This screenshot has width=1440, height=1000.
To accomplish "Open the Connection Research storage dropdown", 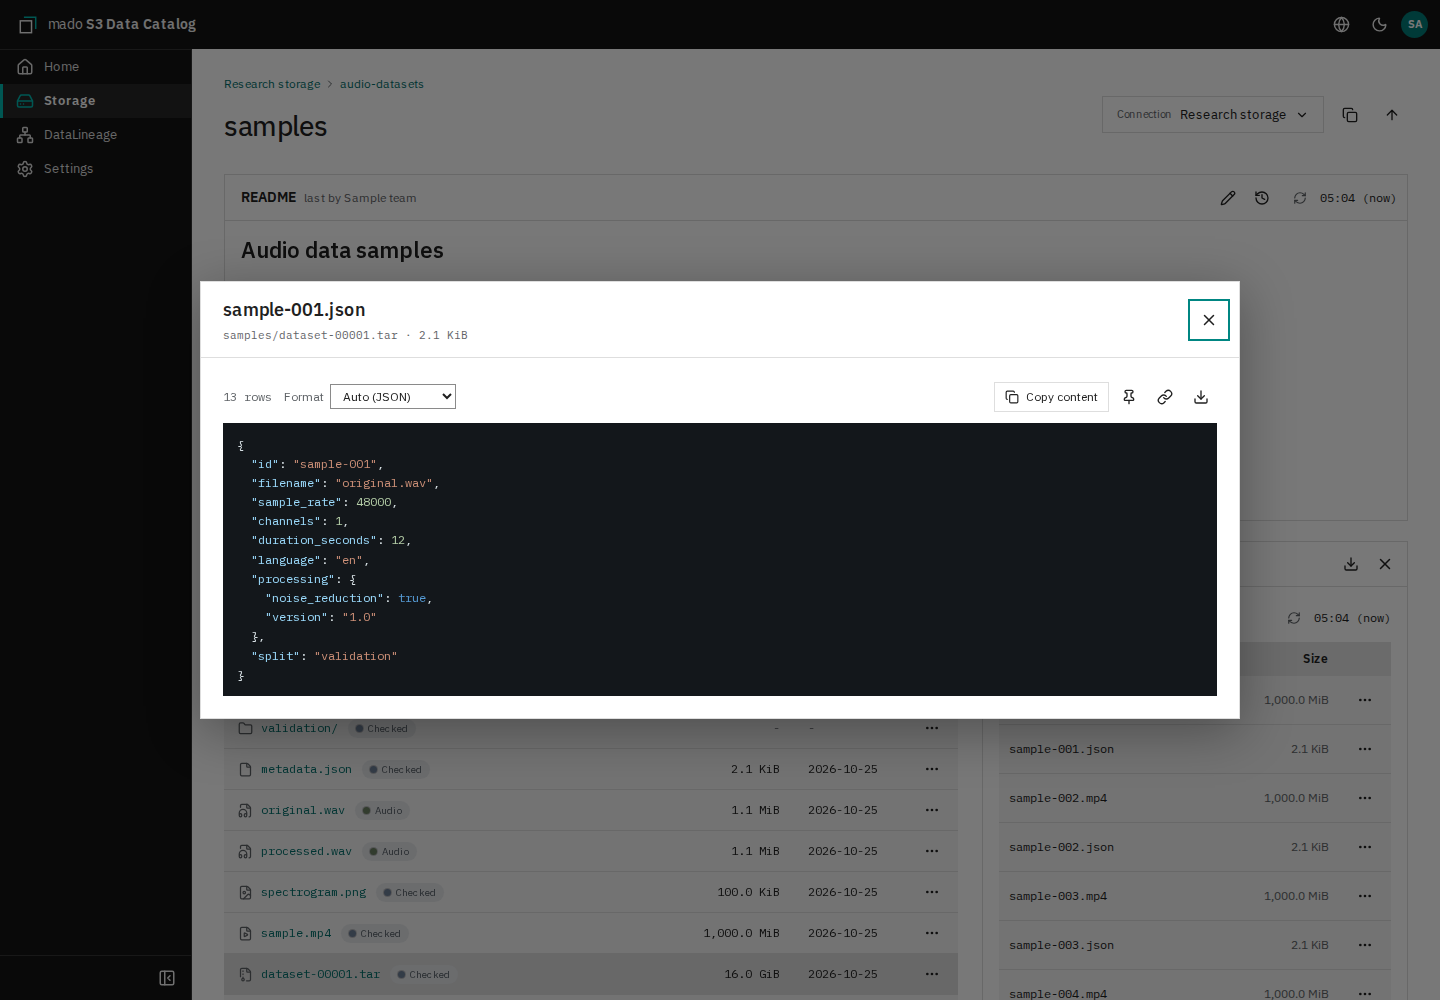I will (x=1213, y=115).
